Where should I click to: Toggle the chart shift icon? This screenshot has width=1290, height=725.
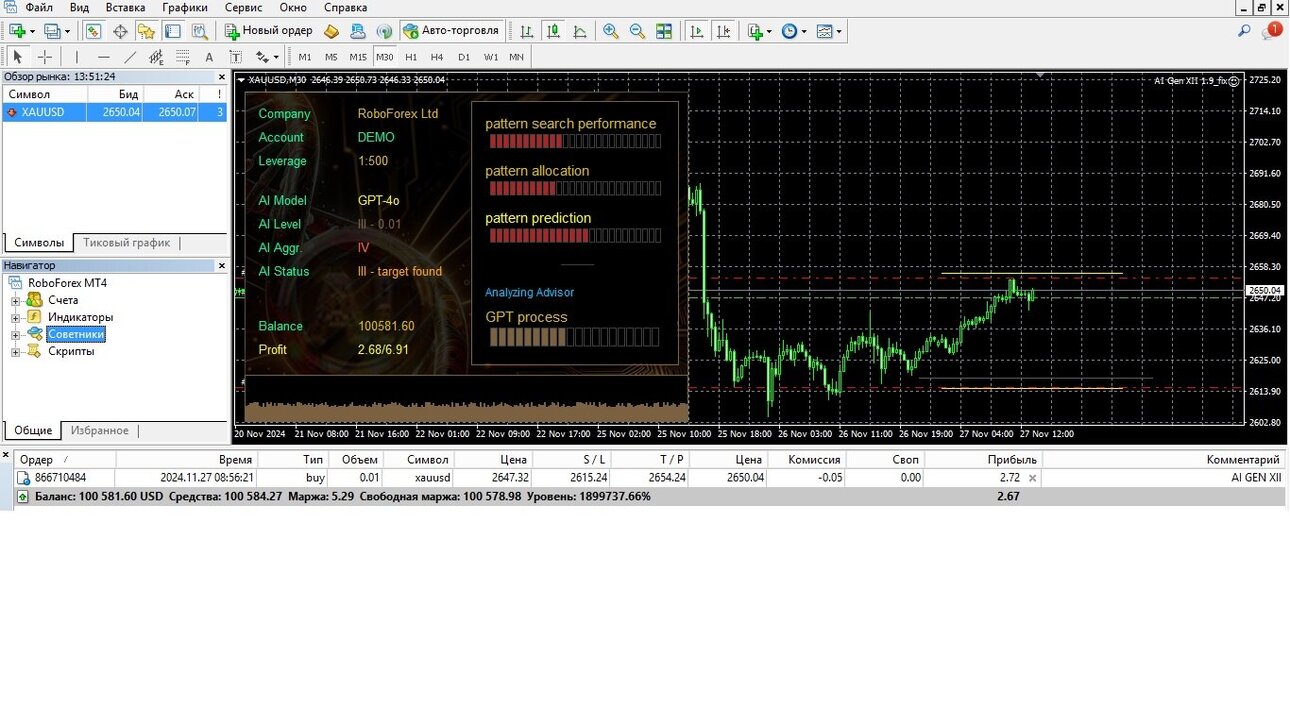pos(723,31)
